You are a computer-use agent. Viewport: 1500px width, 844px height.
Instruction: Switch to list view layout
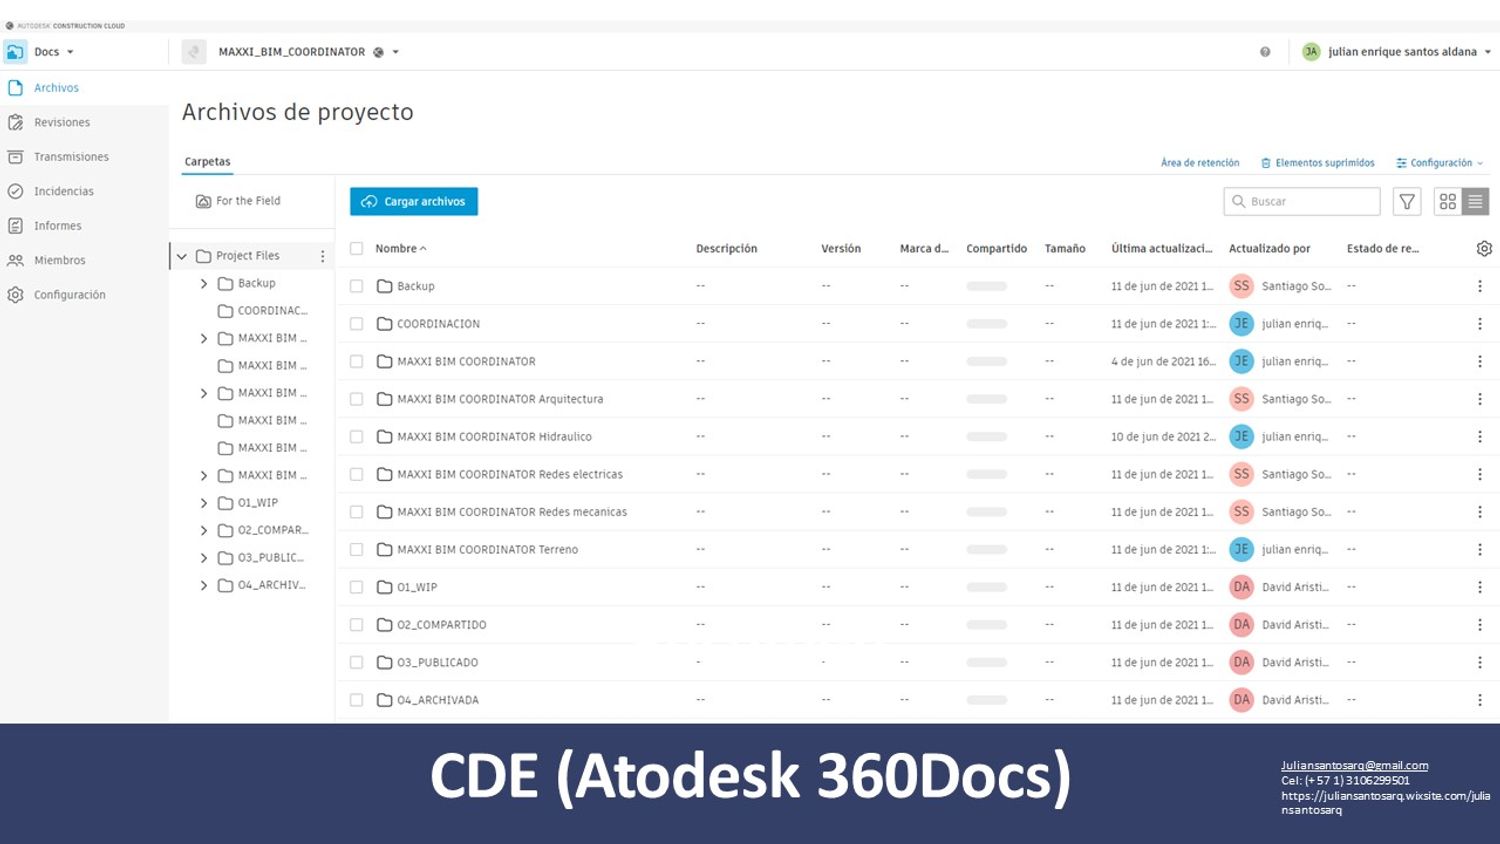pos(1475,202)
